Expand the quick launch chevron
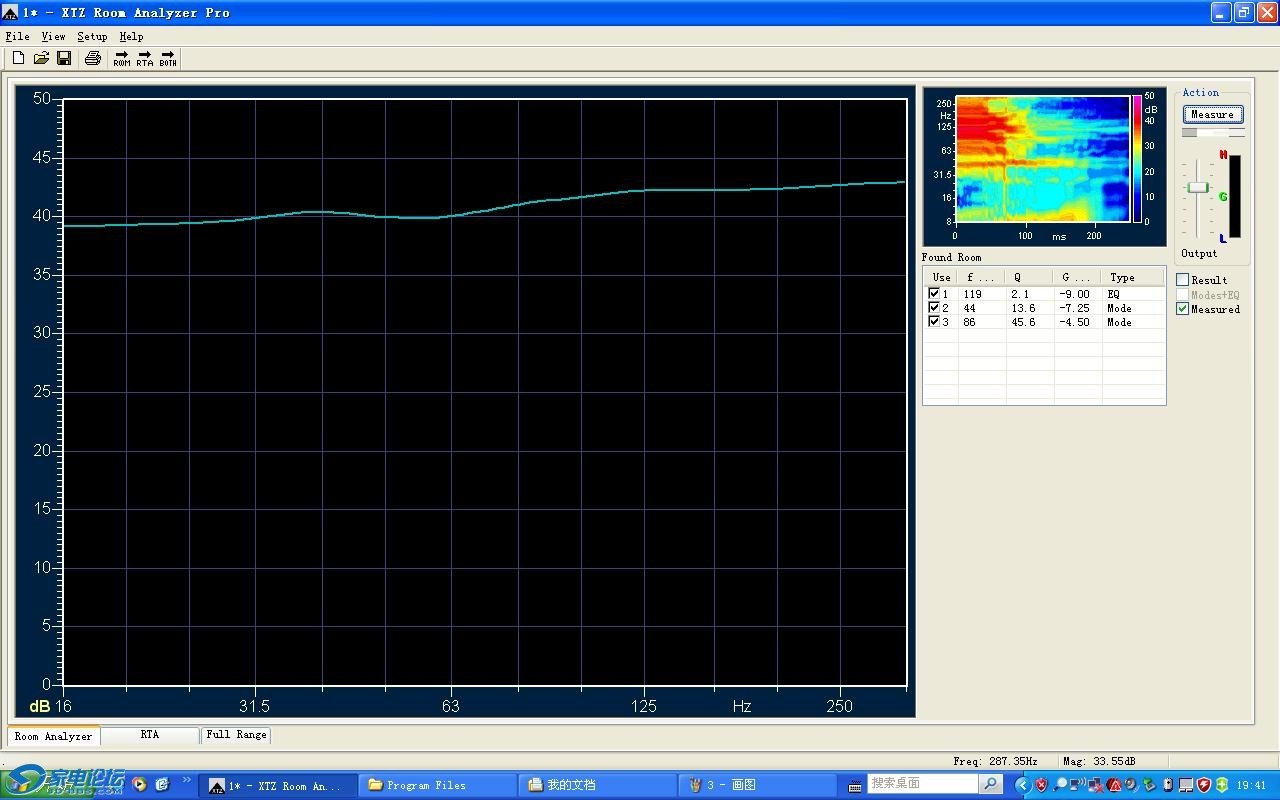 pos(186,781)
